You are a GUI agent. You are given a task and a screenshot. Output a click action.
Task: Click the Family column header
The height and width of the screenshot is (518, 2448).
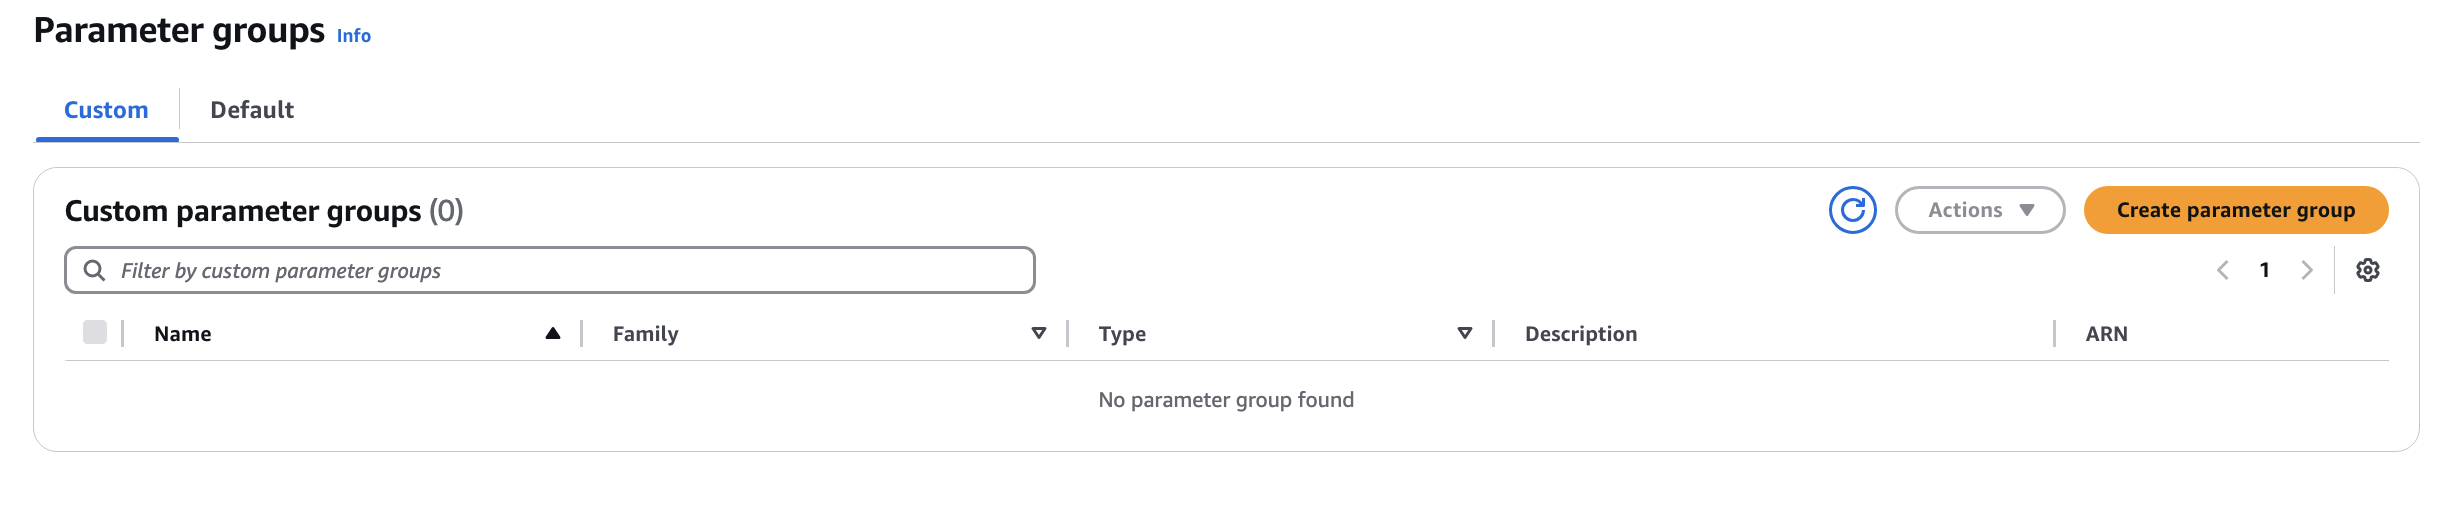(646, 334)
